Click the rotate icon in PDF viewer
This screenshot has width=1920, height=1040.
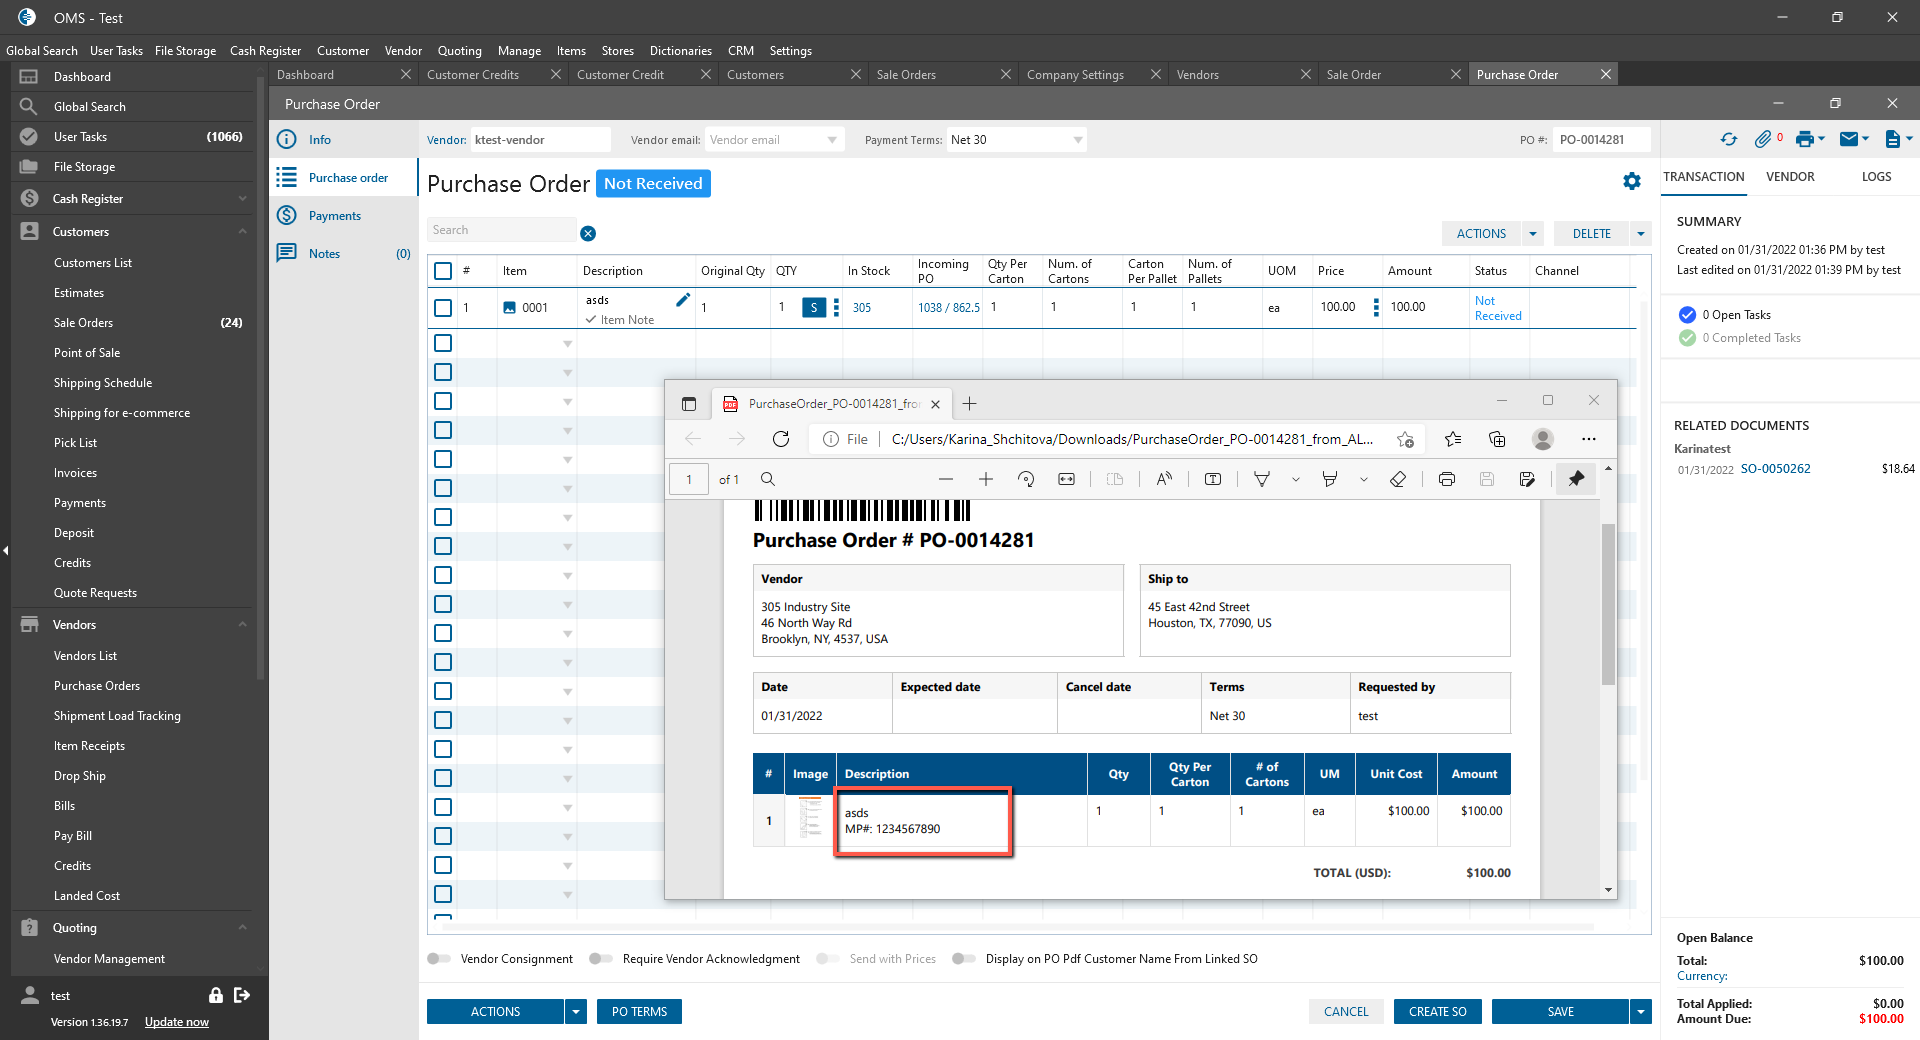[x=1026, y=479]
